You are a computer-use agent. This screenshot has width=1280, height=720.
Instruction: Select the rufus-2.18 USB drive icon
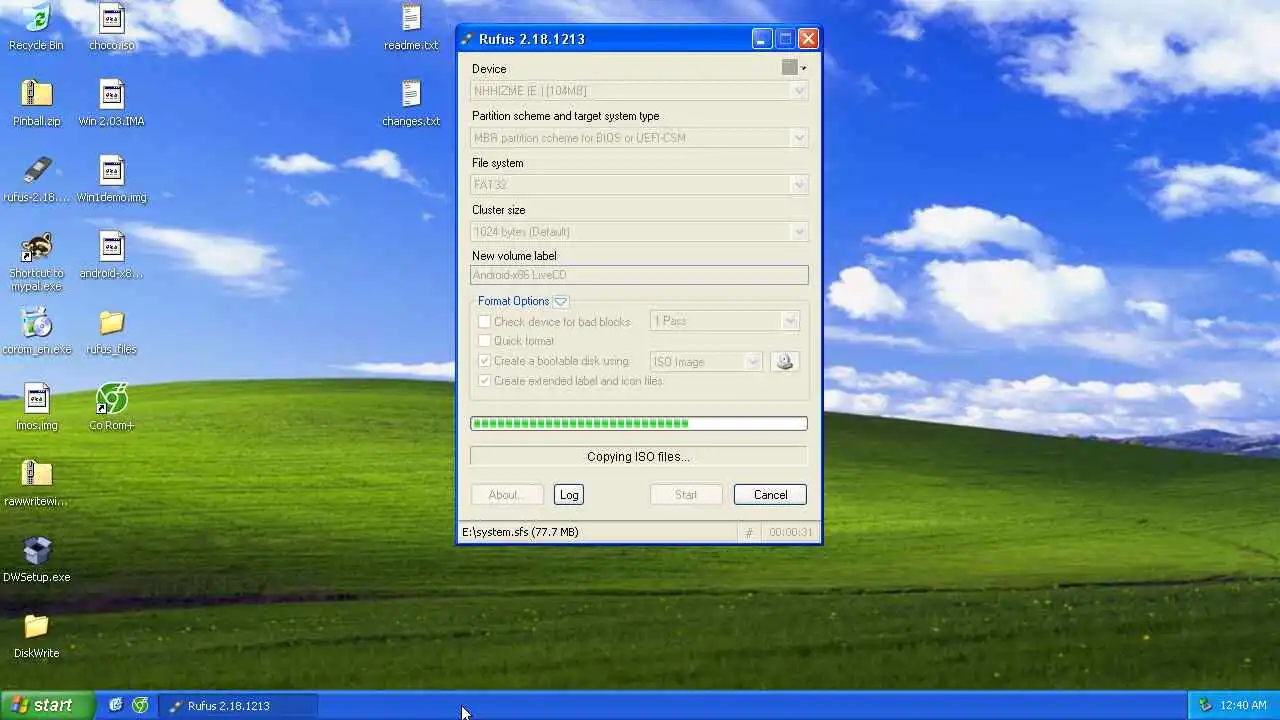click(36, 170)
